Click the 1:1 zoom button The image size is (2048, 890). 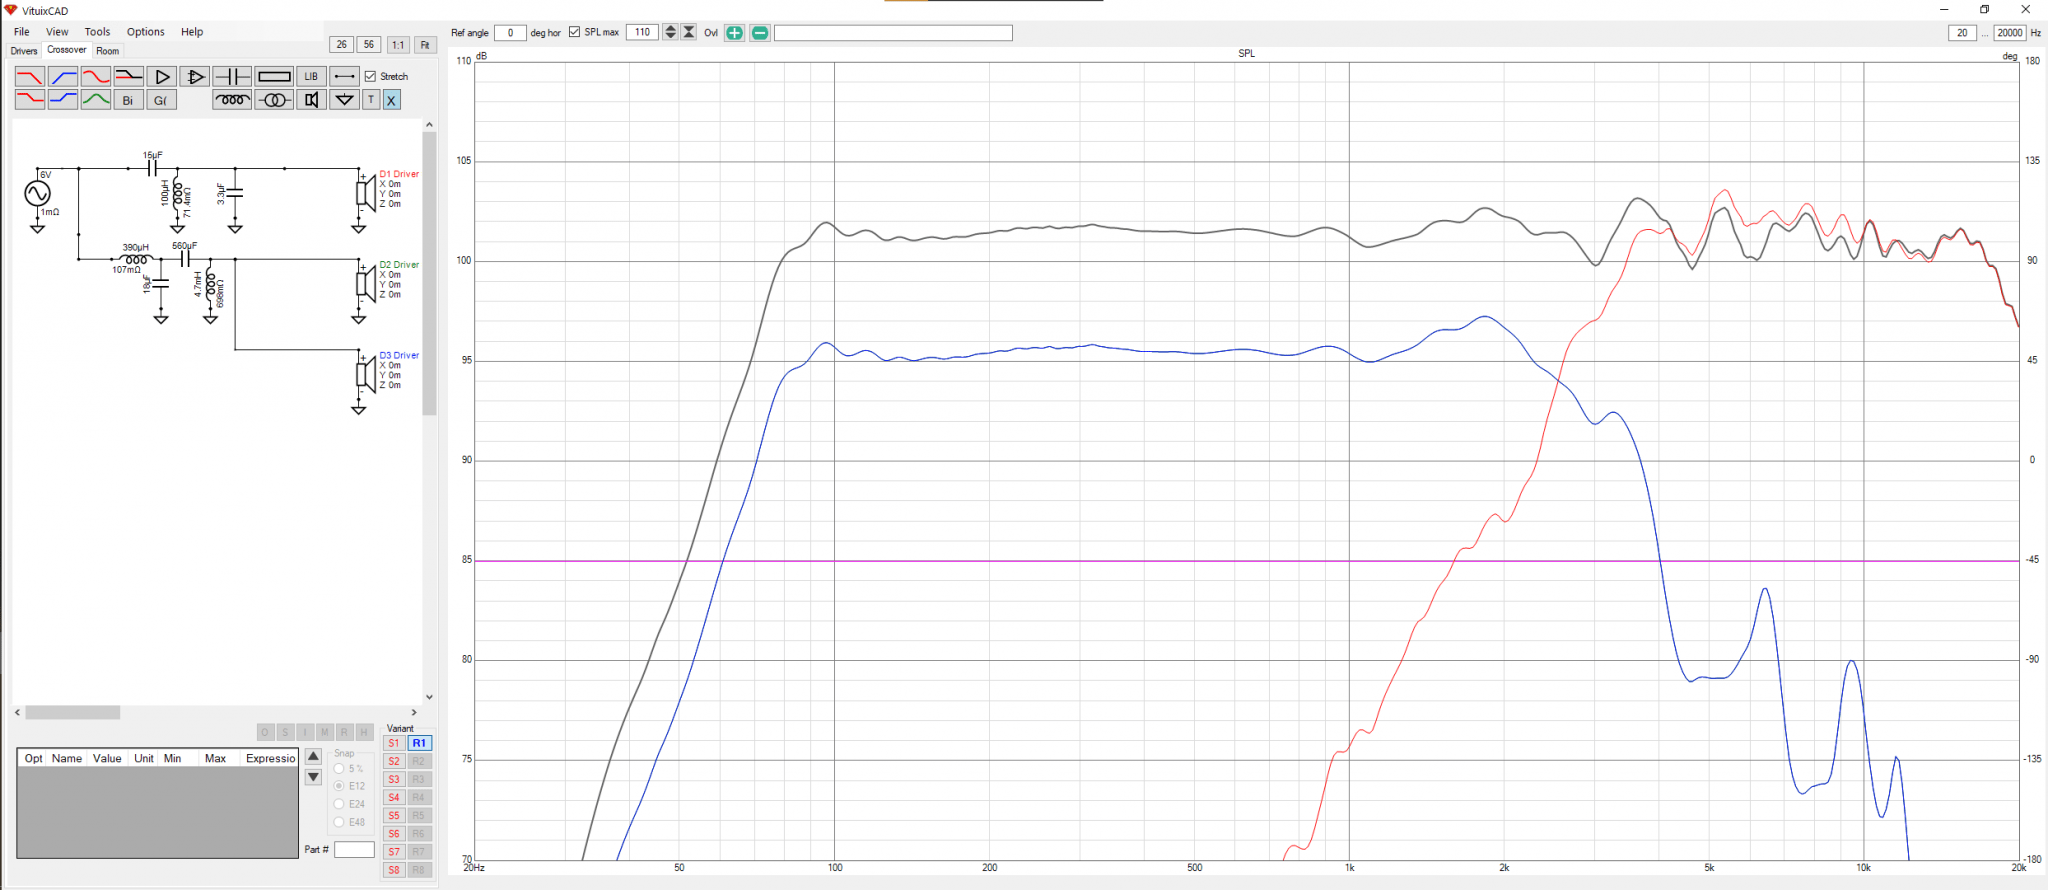point(398,45)
